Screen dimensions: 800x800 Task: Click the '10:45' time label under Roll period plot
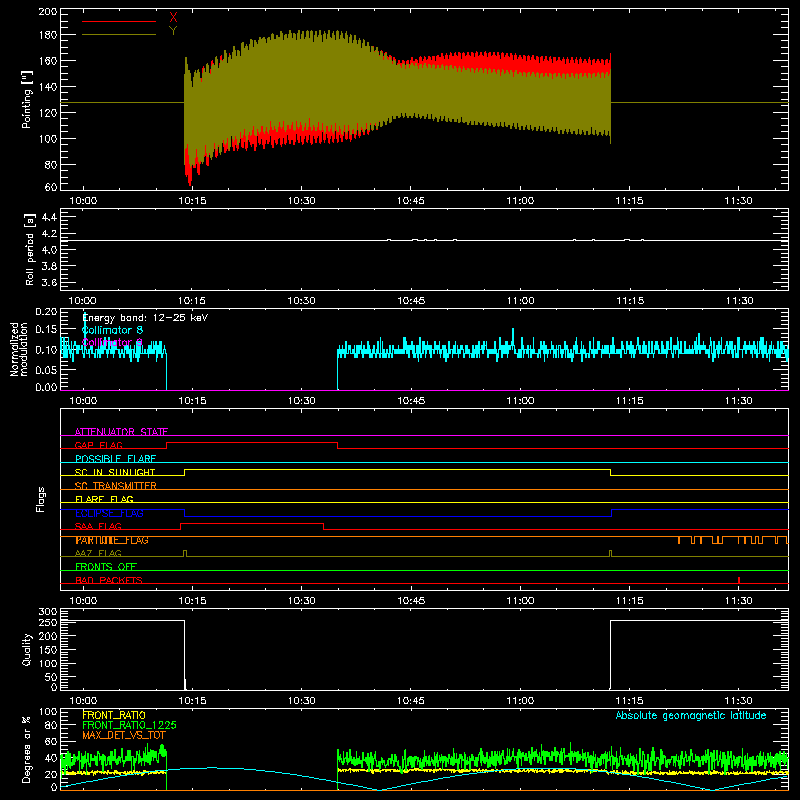click(x=411, y=301)
